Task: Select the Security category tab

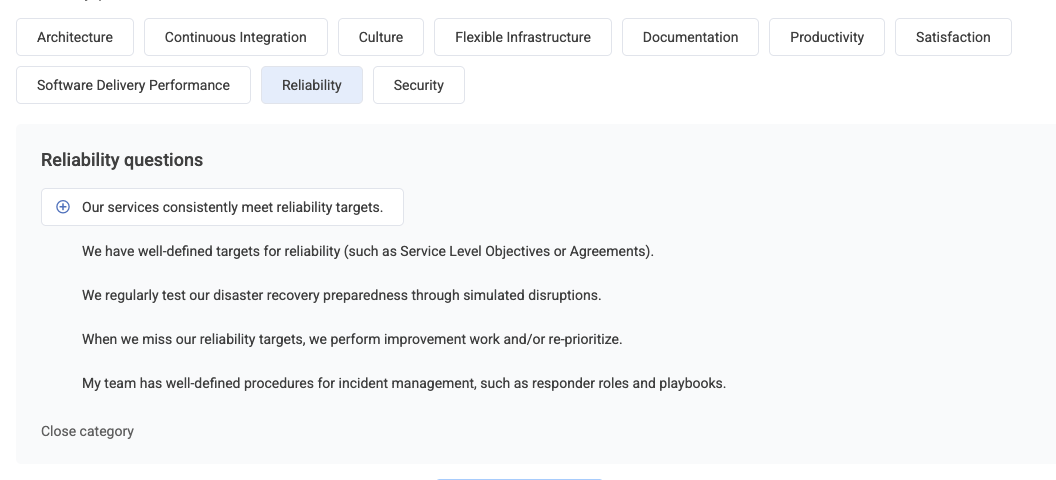Action: [x=419, y=85]
